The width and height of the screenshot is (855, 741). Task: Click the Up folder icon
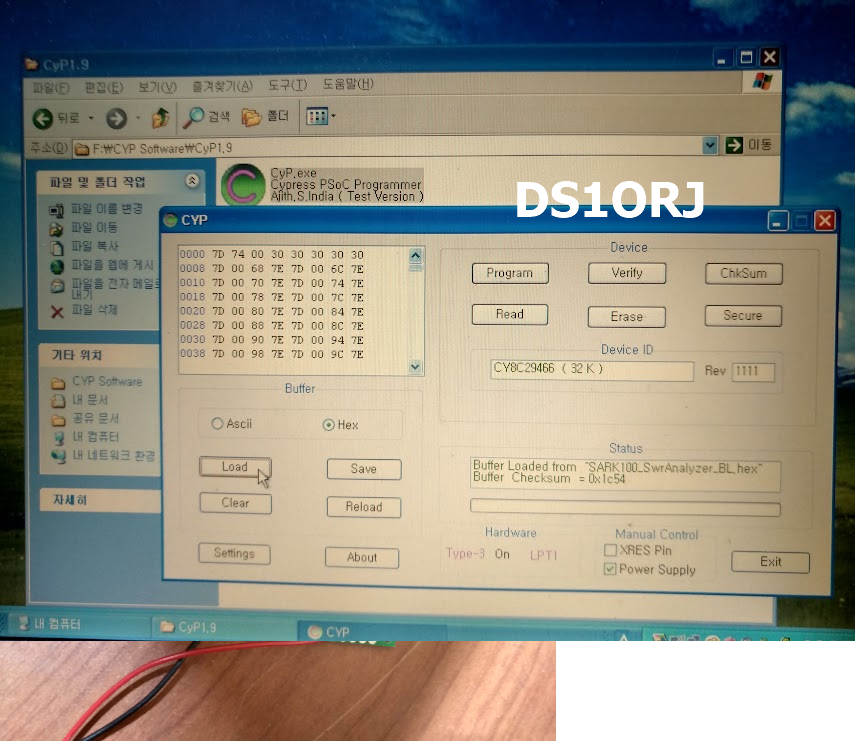pyautogui.click(x=160, y=117)
